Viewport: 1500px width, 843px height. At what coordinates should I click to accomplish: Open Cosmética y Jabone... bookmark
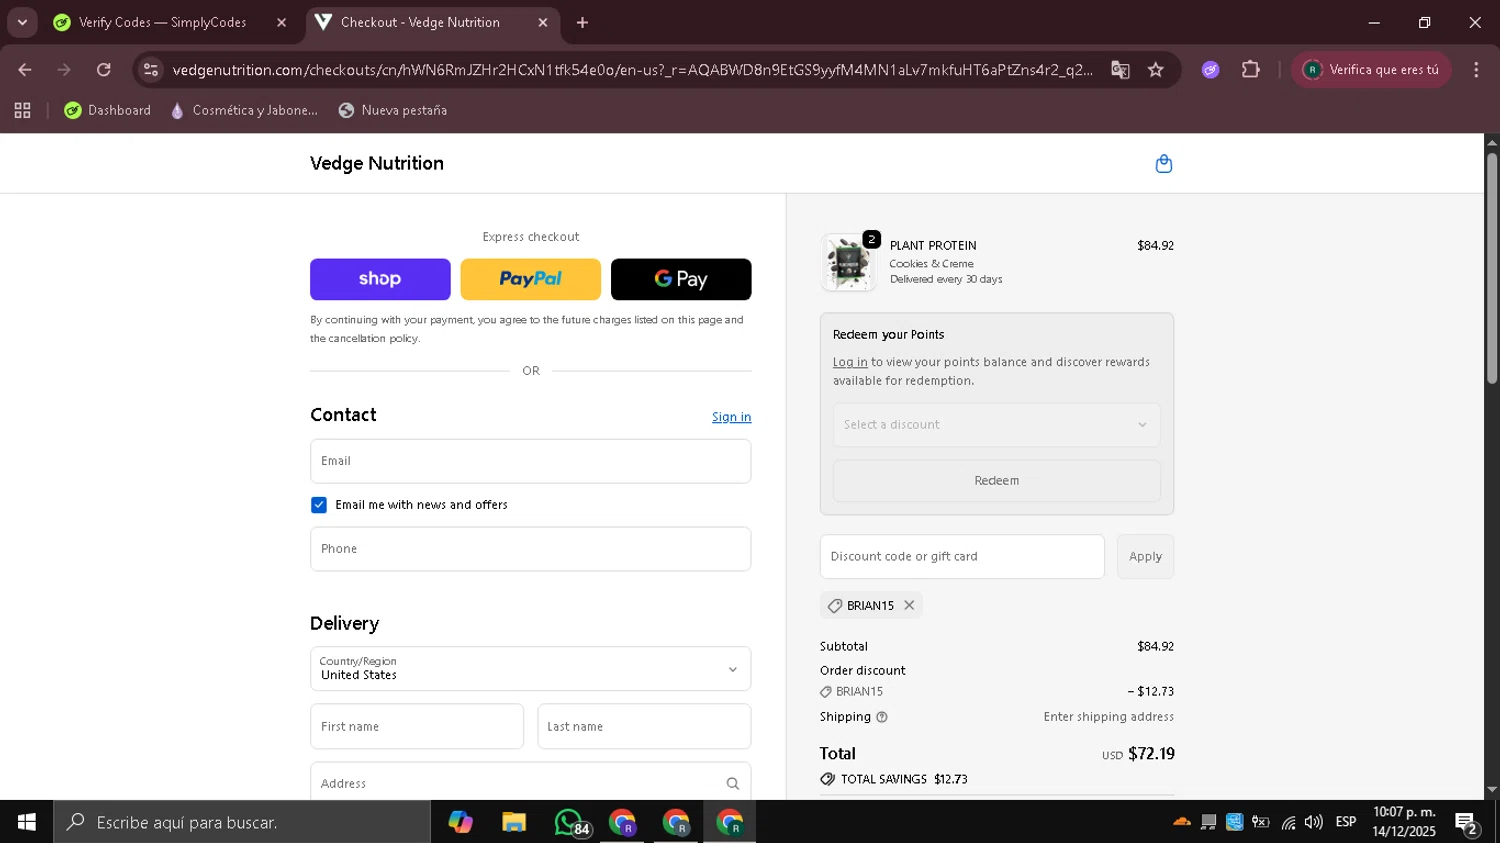tap(244, 111)
